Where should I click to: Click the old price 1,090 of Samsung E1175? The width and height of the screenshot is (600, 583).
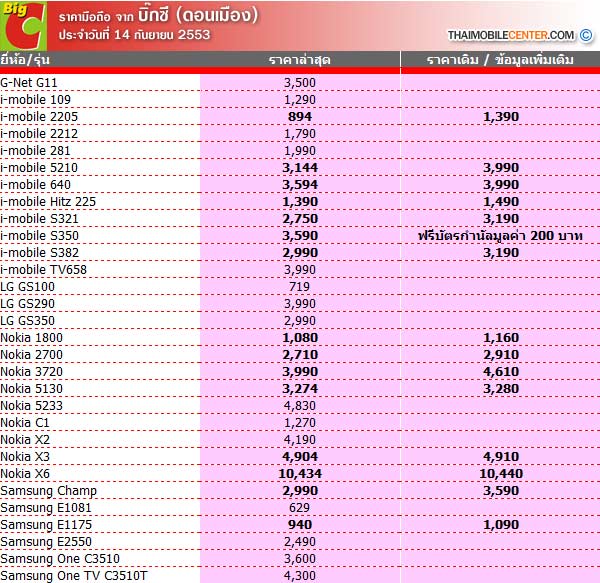[501, 525]
